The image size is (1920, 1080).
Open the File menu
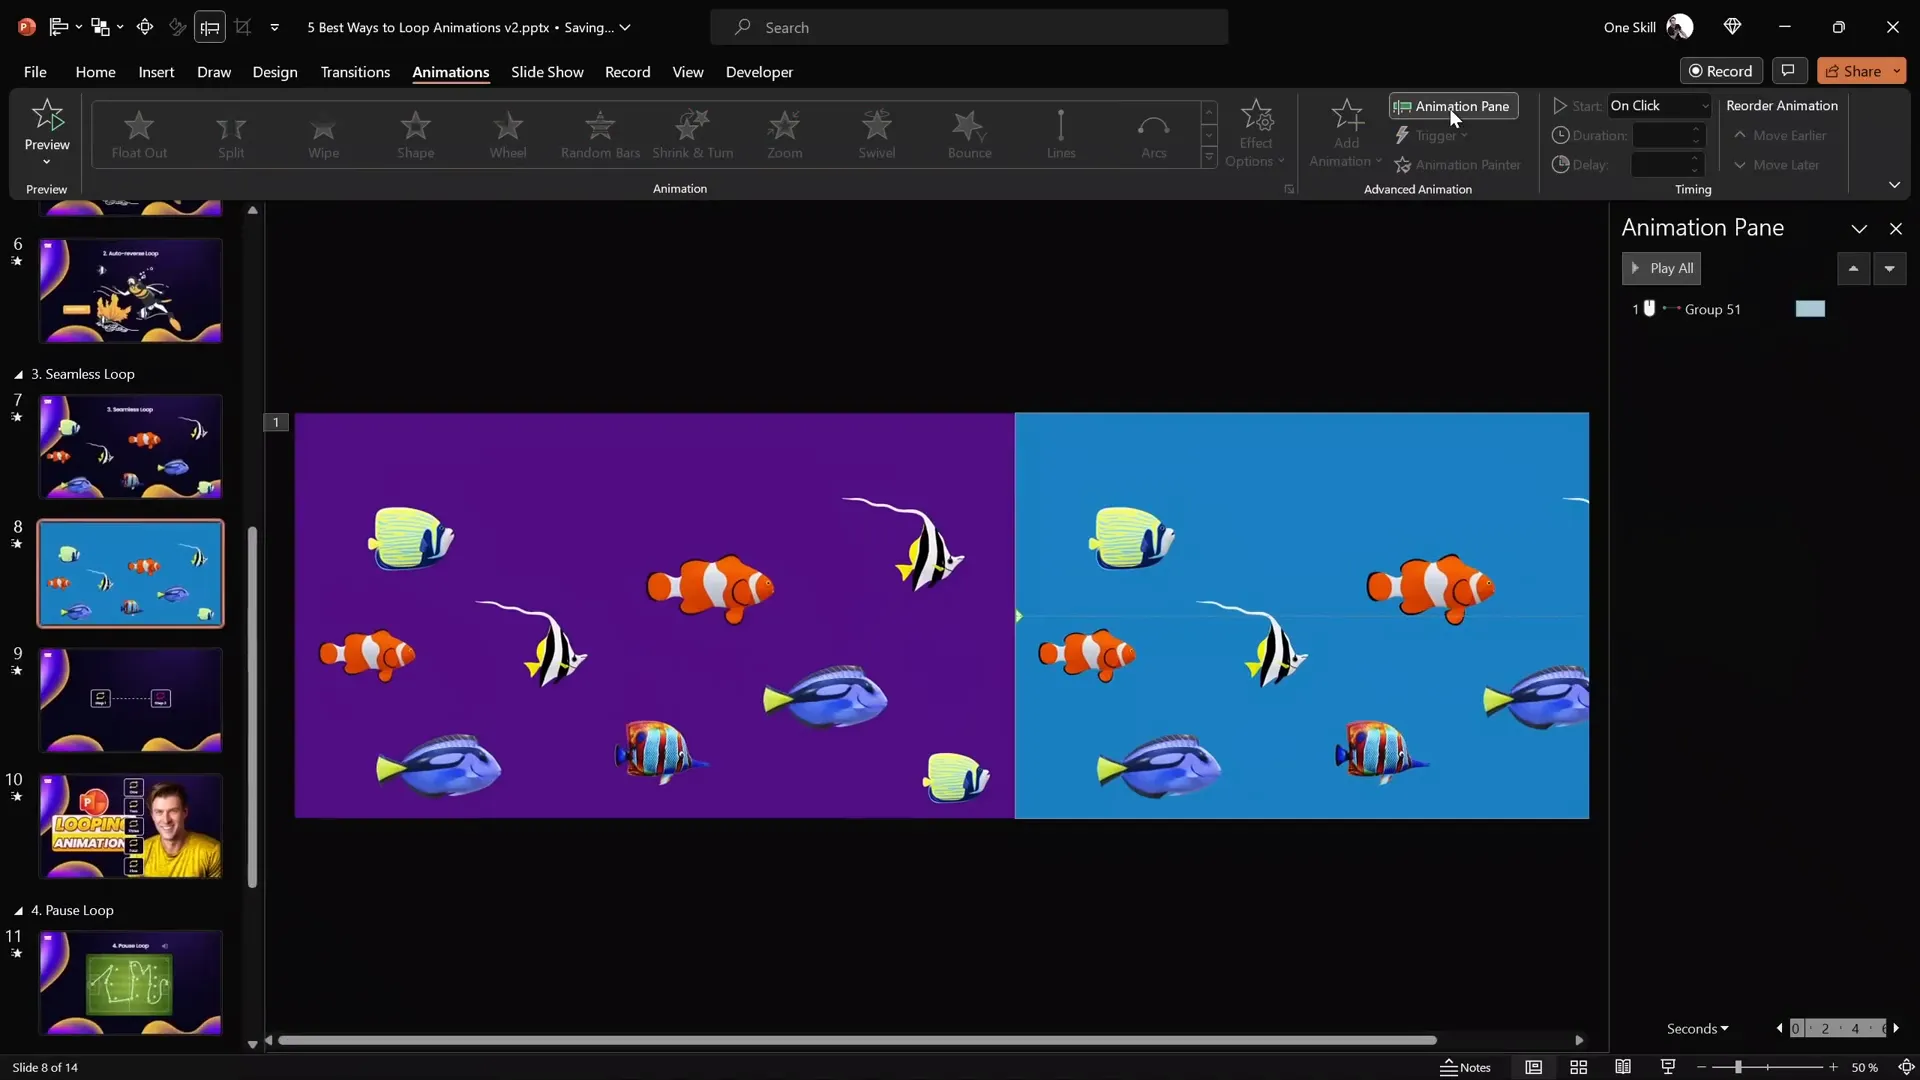tap(35, 72)
